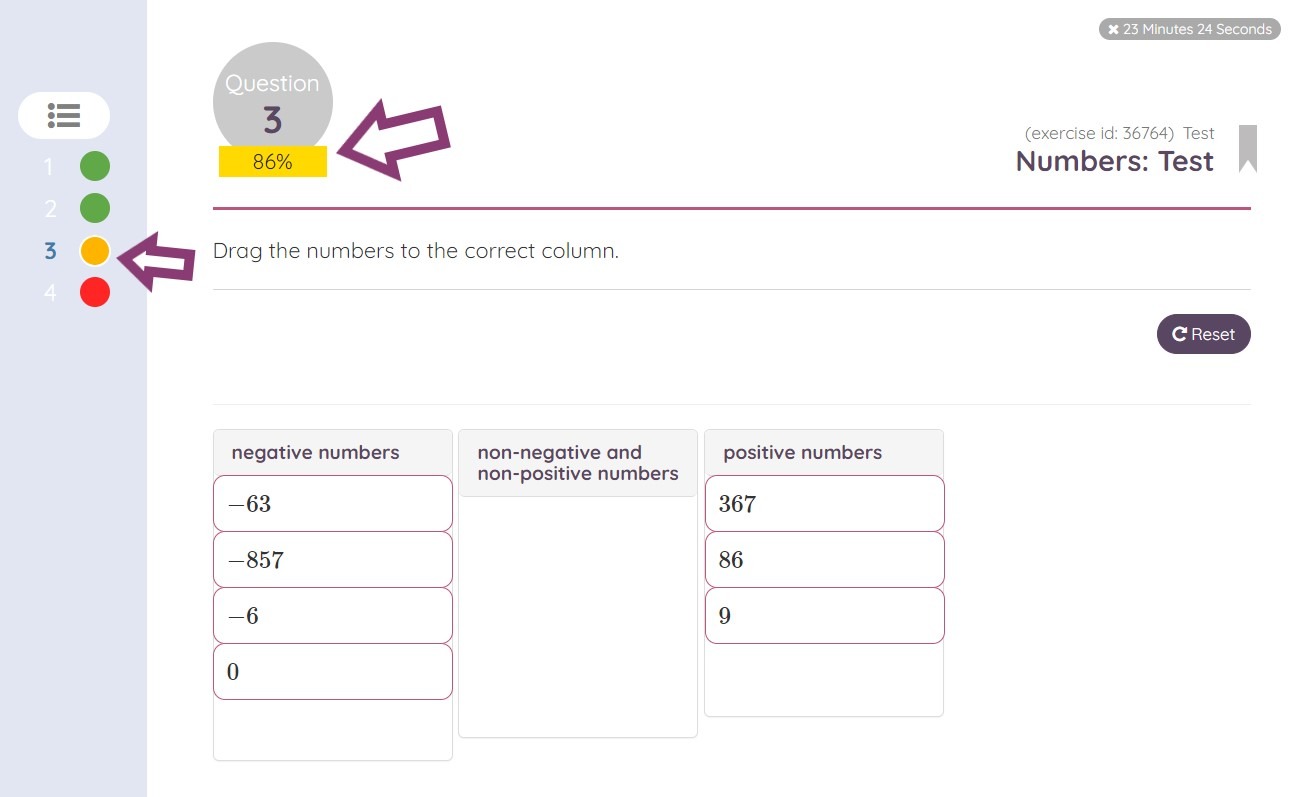Click the Numbers: Test title link
1303x797 pixels.
pyautogui.click(x=1114, y=160)
